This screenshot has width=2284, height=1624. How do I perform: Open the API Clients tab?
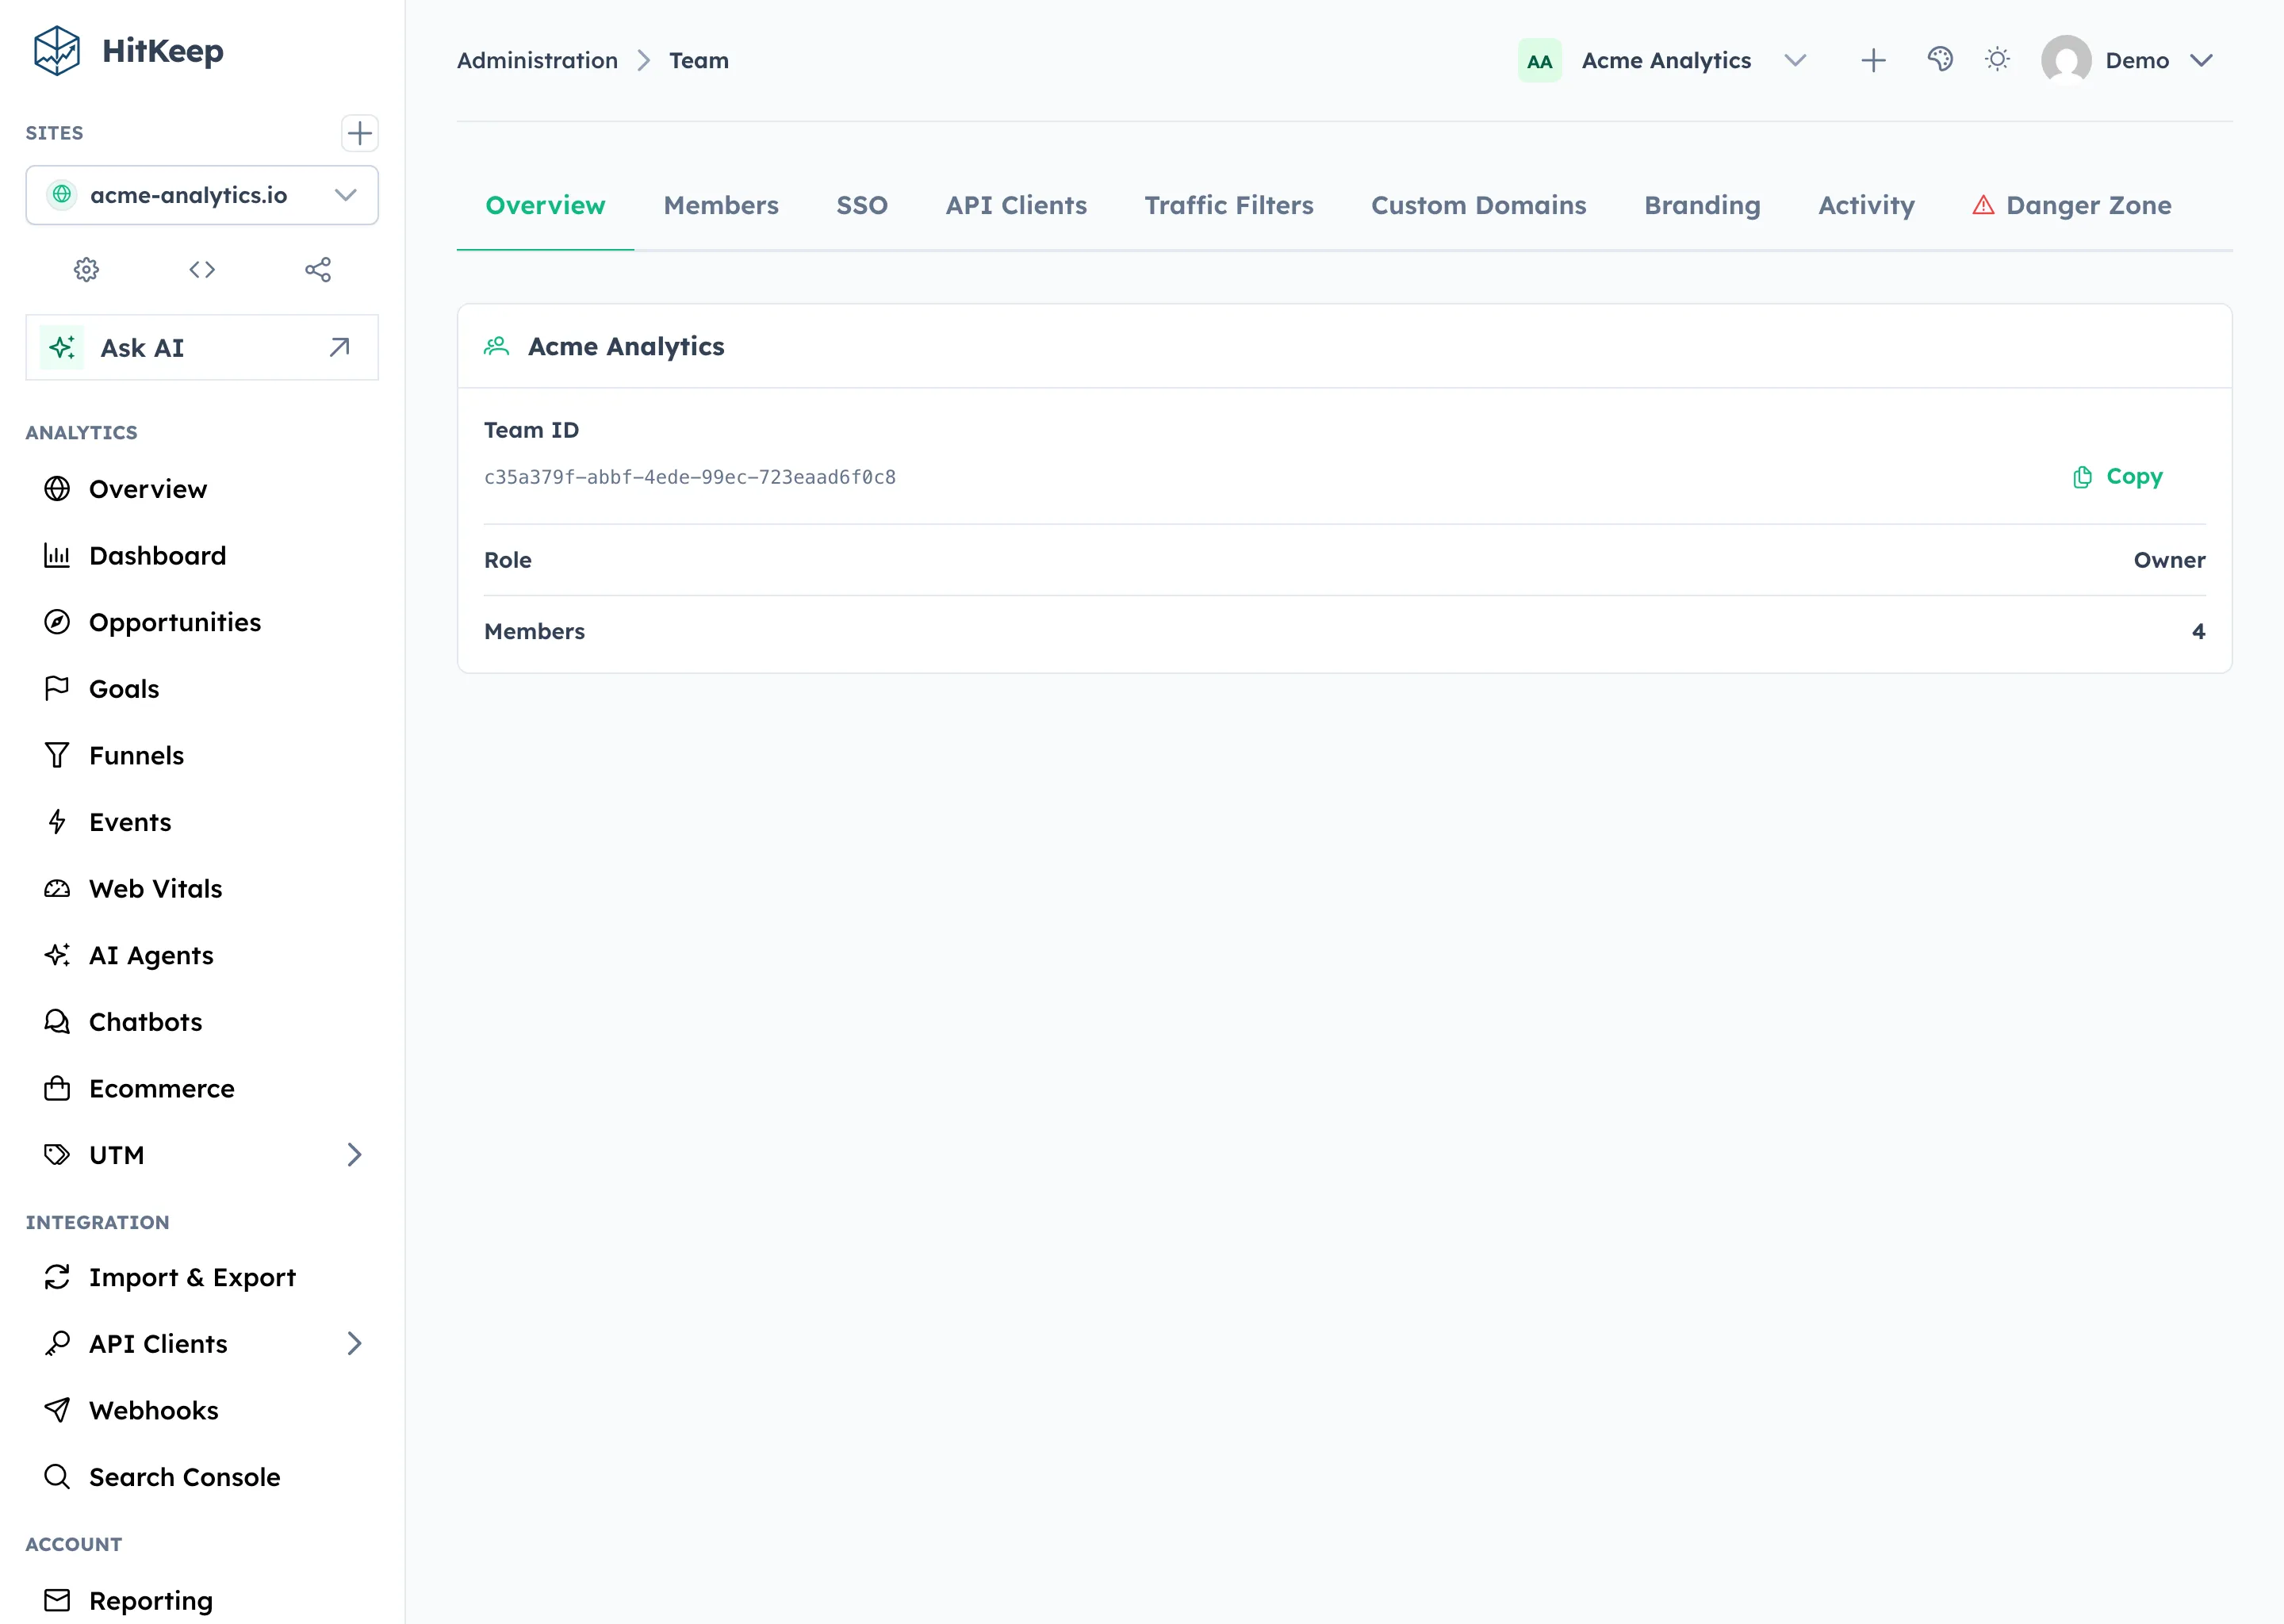[x=1016, y=205]
